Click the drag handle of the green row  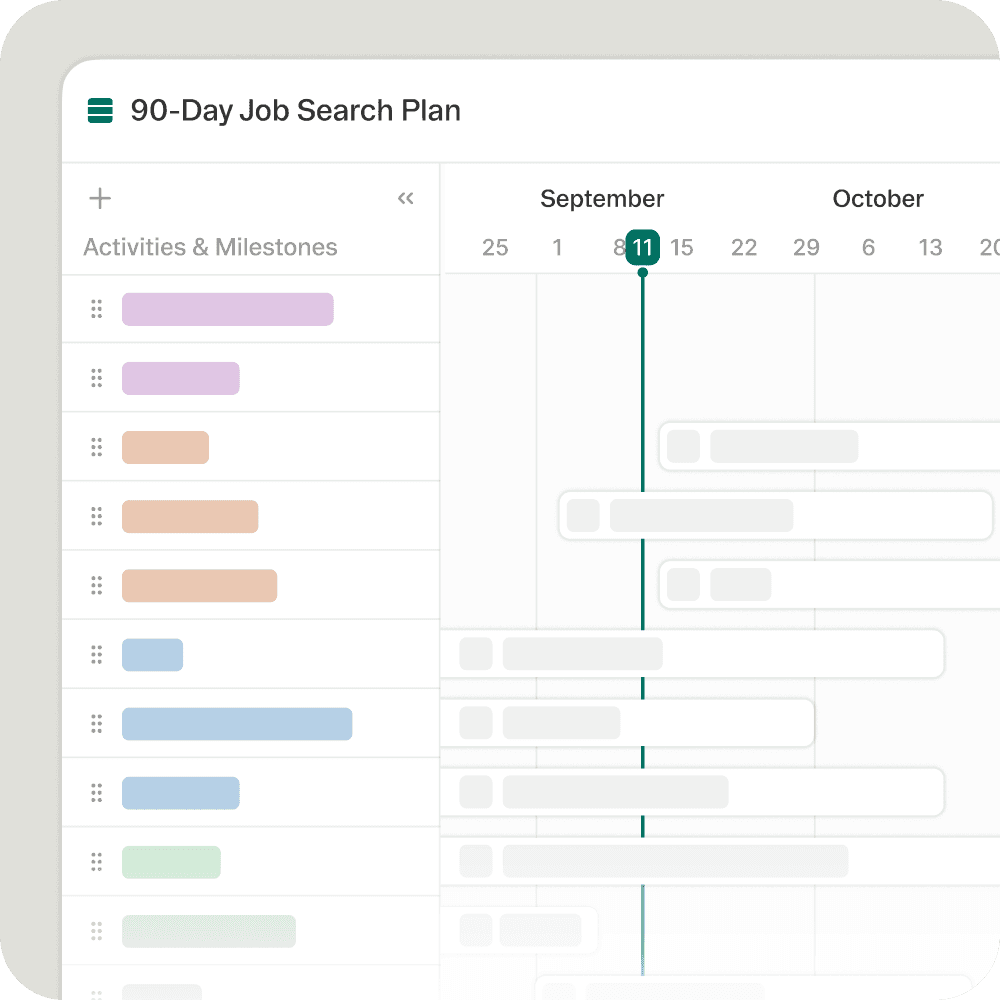(x=97, y=862)
